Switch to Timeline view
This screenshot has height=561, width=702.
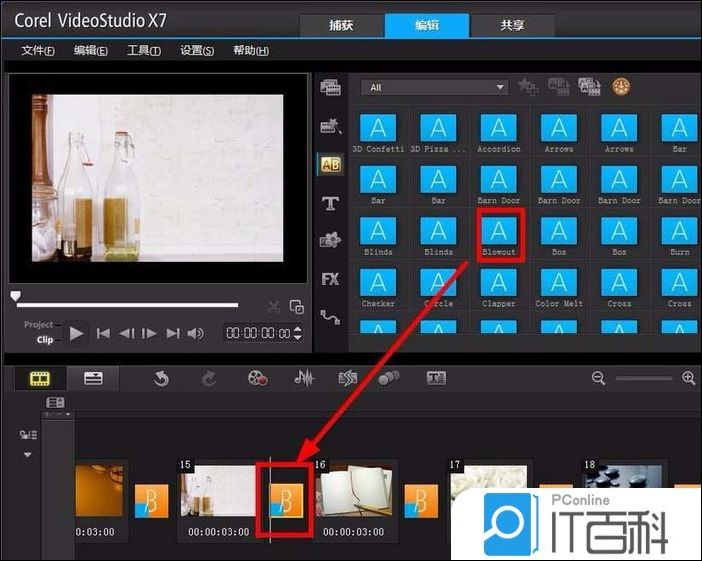[x=93, y=378]
